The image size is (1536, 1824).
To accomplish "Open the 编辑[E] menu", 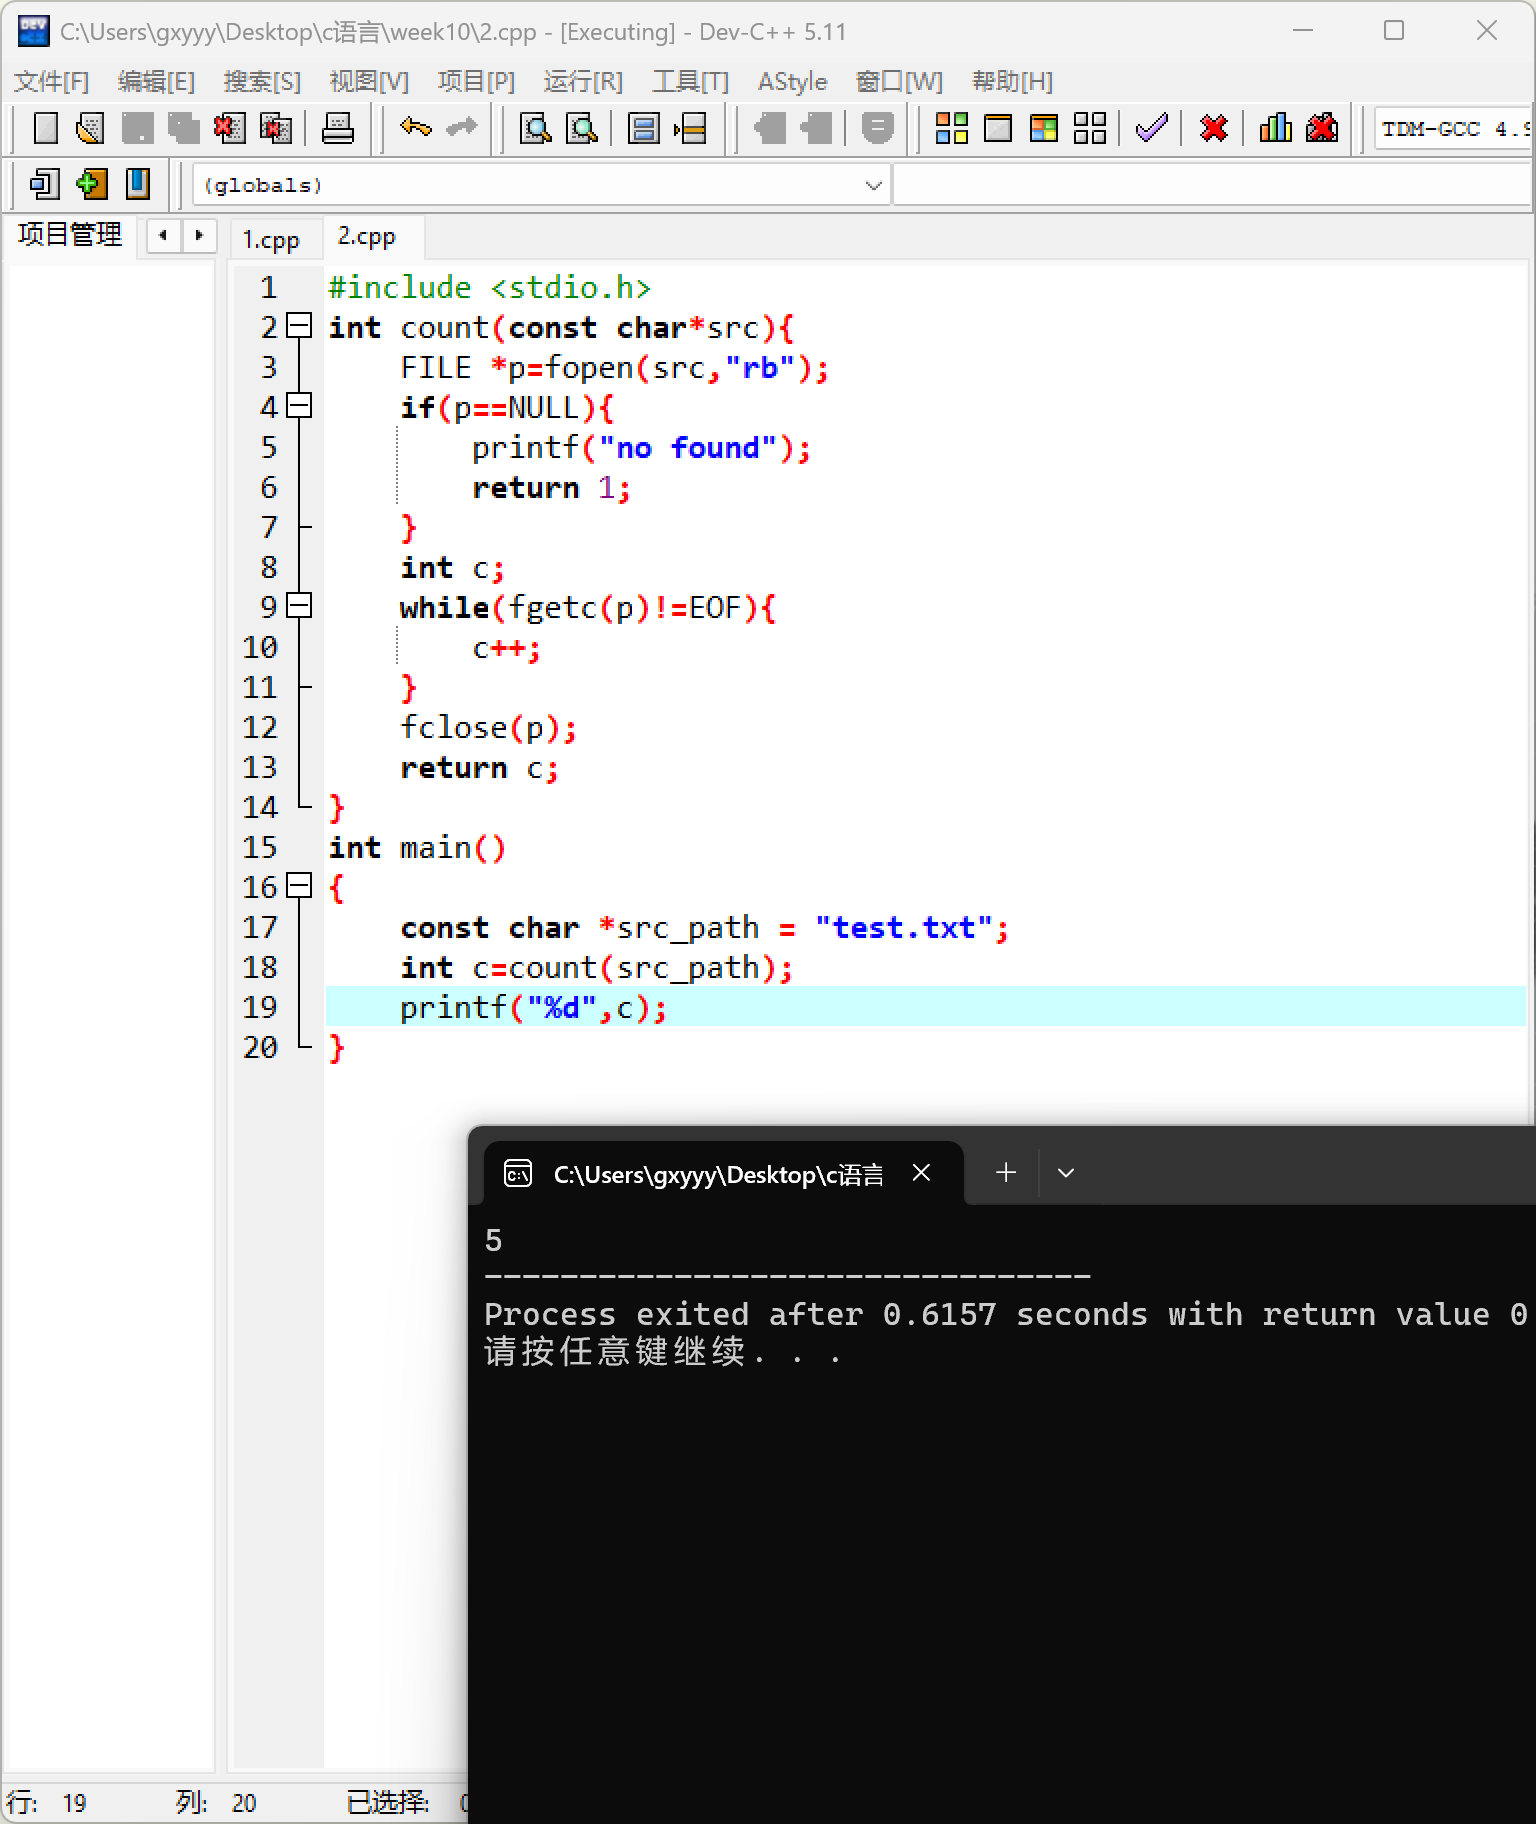I will click(x=156, y=81).
